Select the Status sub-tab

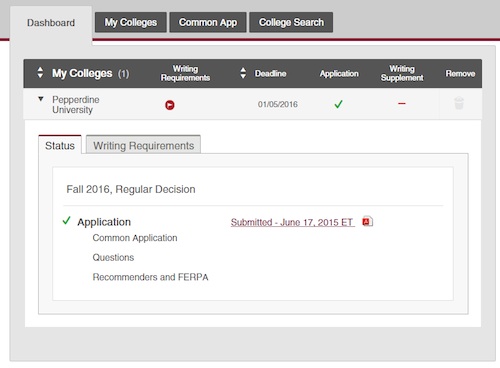click(60, 145)
